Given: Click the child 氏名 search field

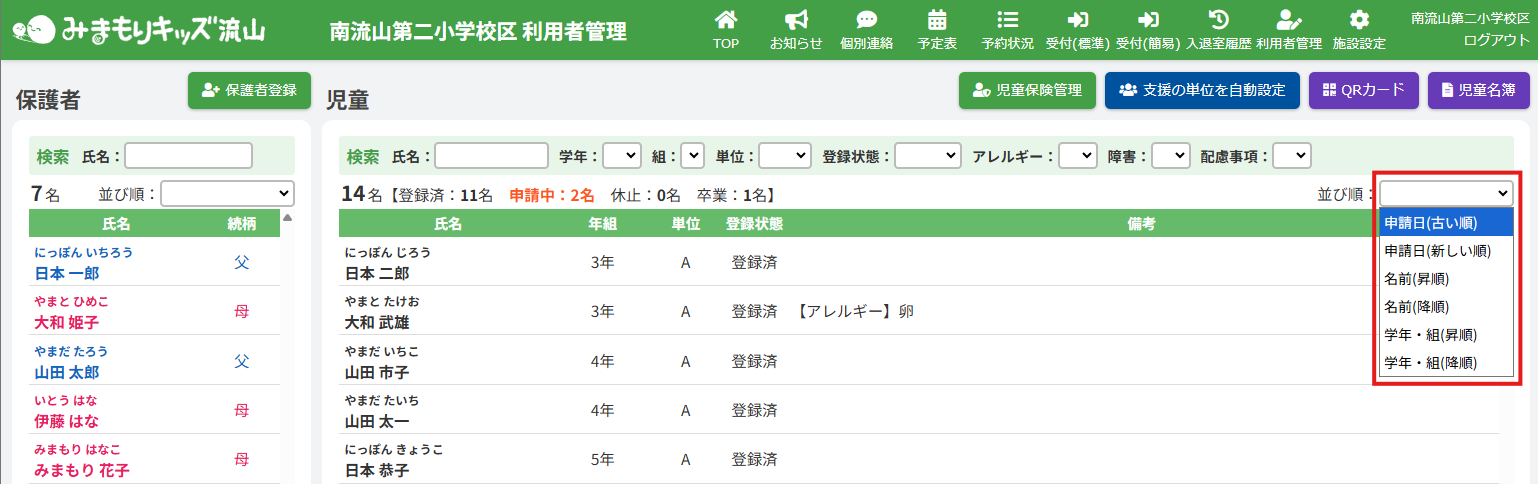Looking at the screenshot, I should click(x=491, y=156).
